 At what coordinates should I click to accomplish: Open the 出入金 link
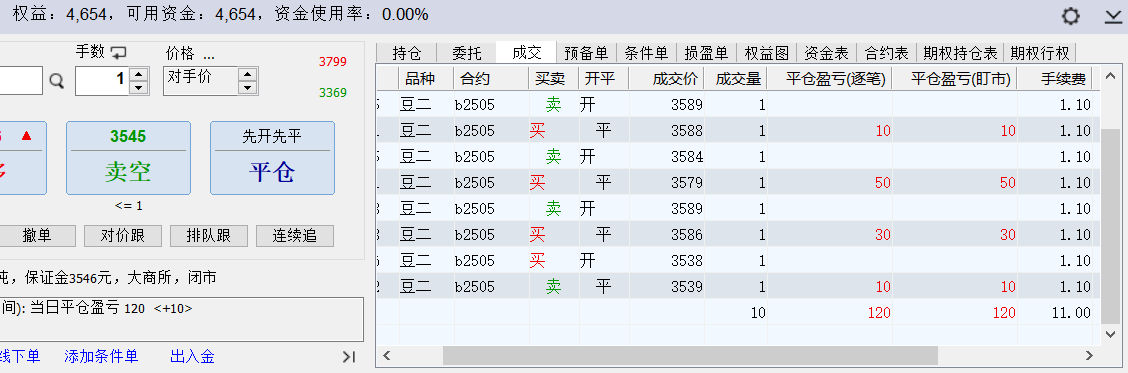[192, 356]
